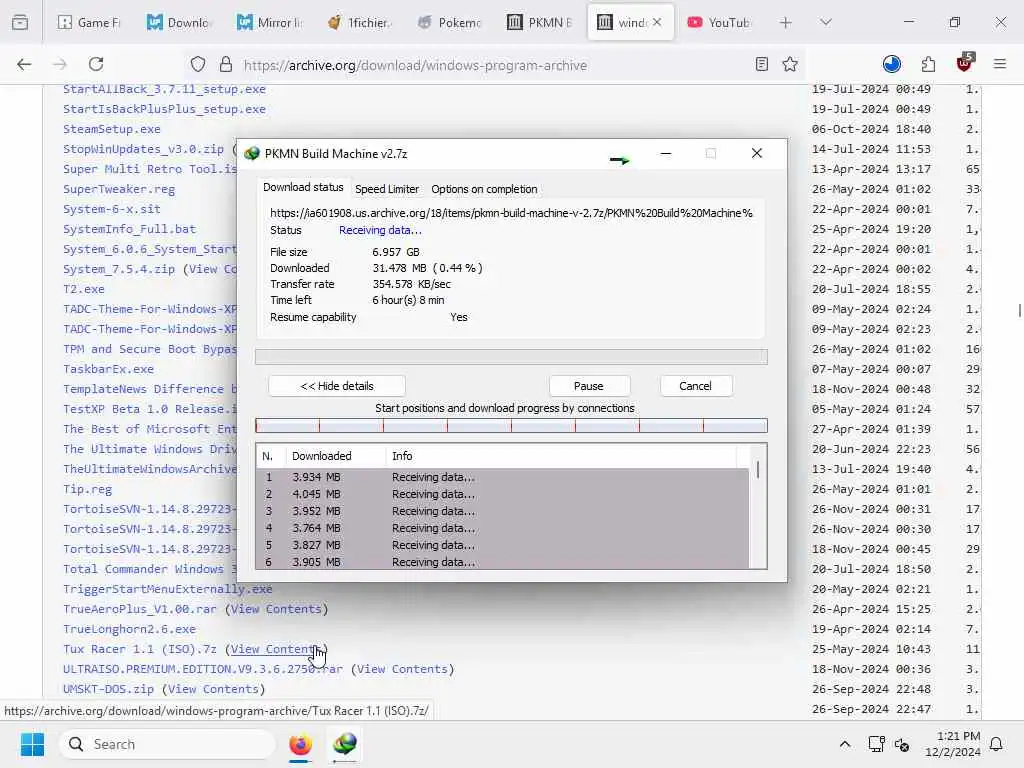The height and width of the screenshot is (768, 1024).
Task: Switch to the Mirror li tab
Action: pos(269,22)
